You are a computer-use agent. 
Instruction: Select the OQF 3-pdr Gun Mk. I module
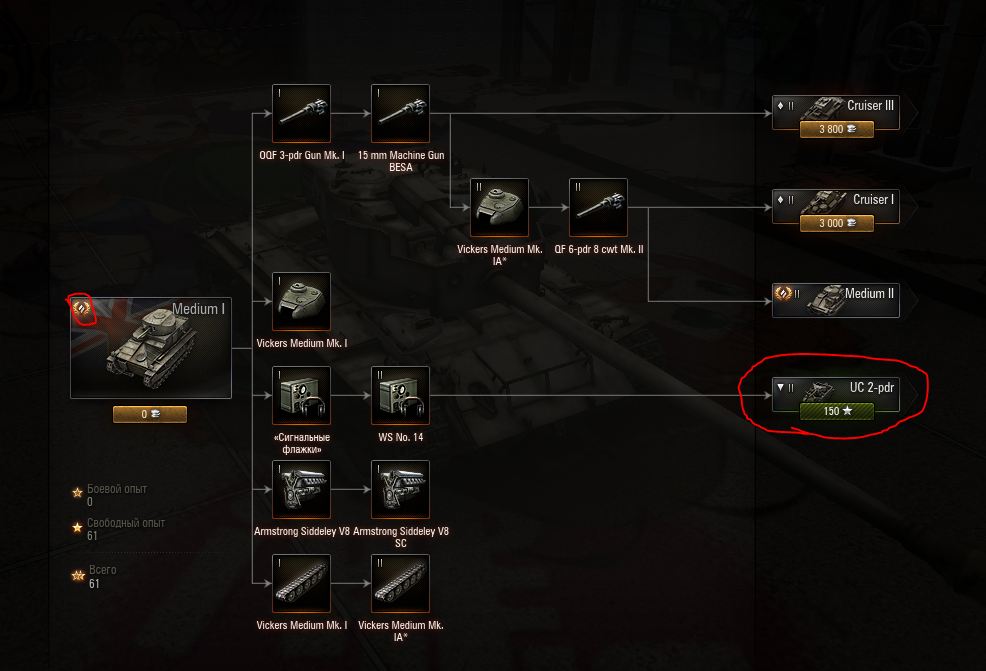[x=301, y=114]
